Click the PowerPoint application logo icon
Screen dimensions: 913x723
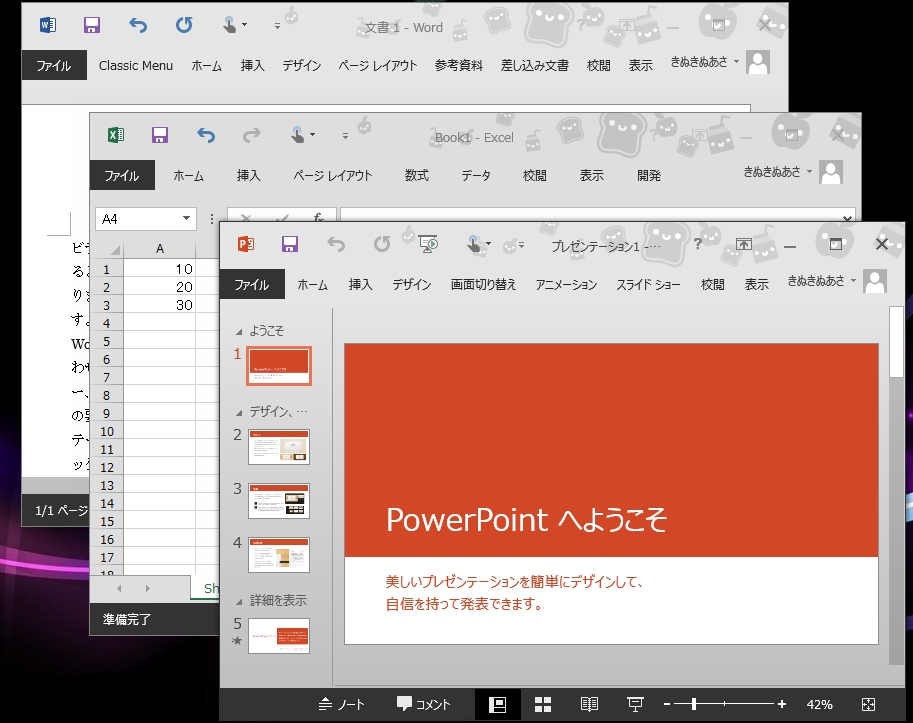tap(246, 244)
